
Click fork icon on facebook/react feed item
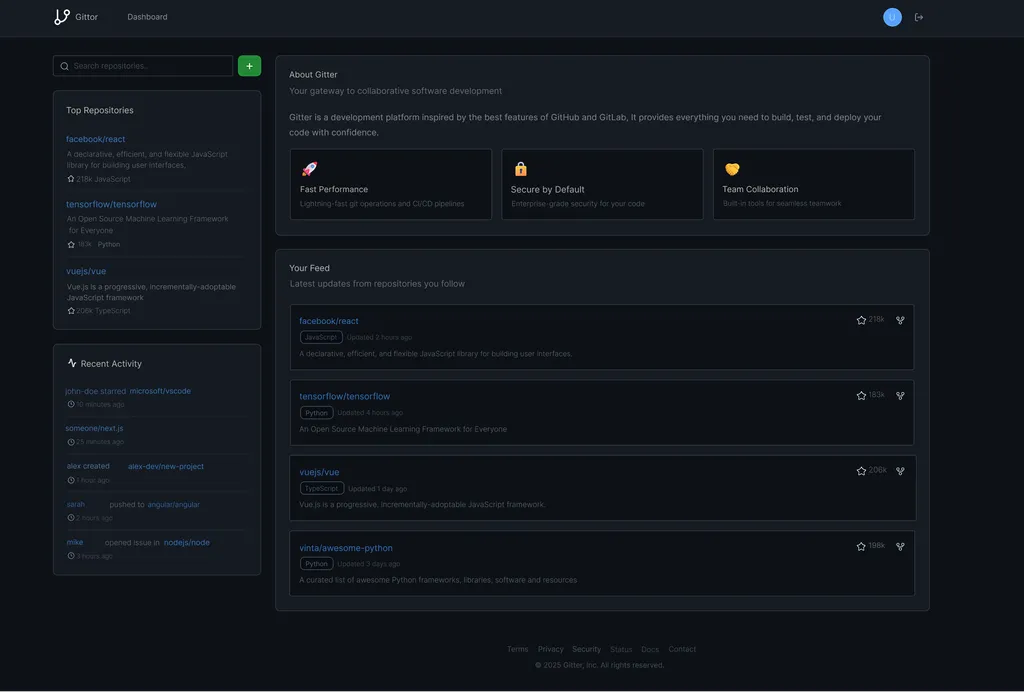click(900, 320)
